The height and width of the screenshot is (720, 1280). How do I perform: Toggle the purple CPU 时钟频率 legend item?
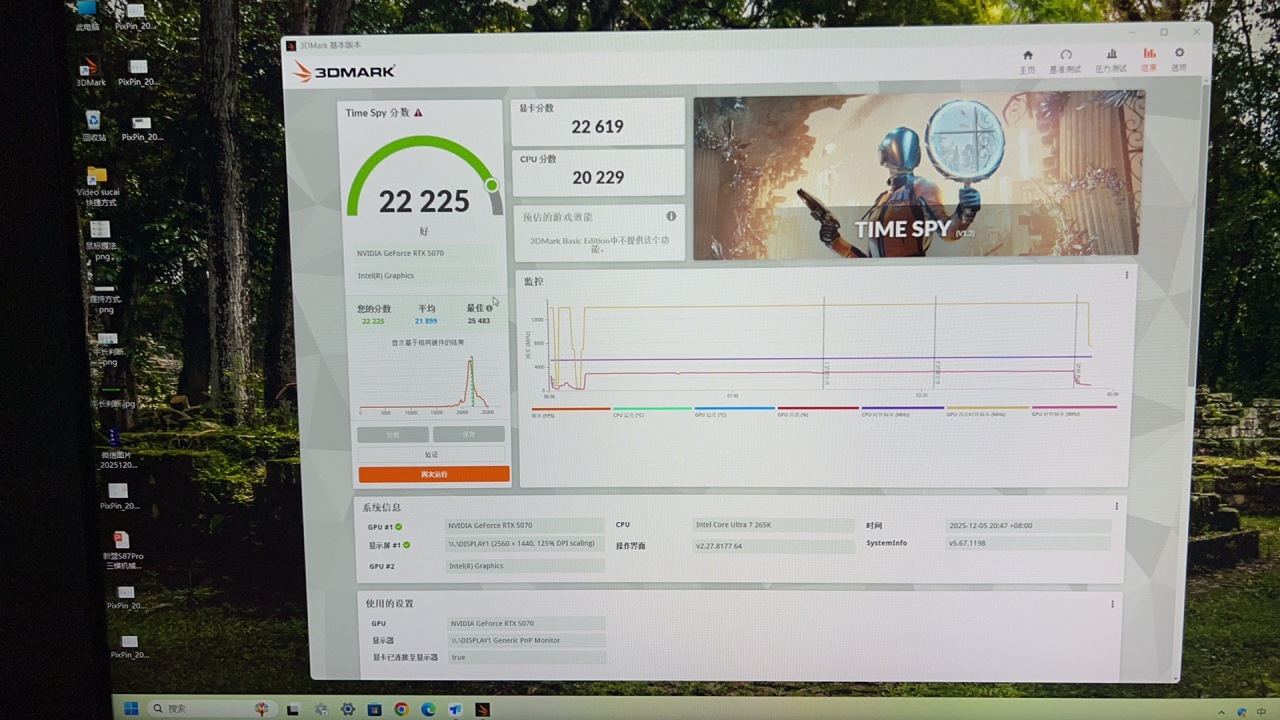point(901,411)
